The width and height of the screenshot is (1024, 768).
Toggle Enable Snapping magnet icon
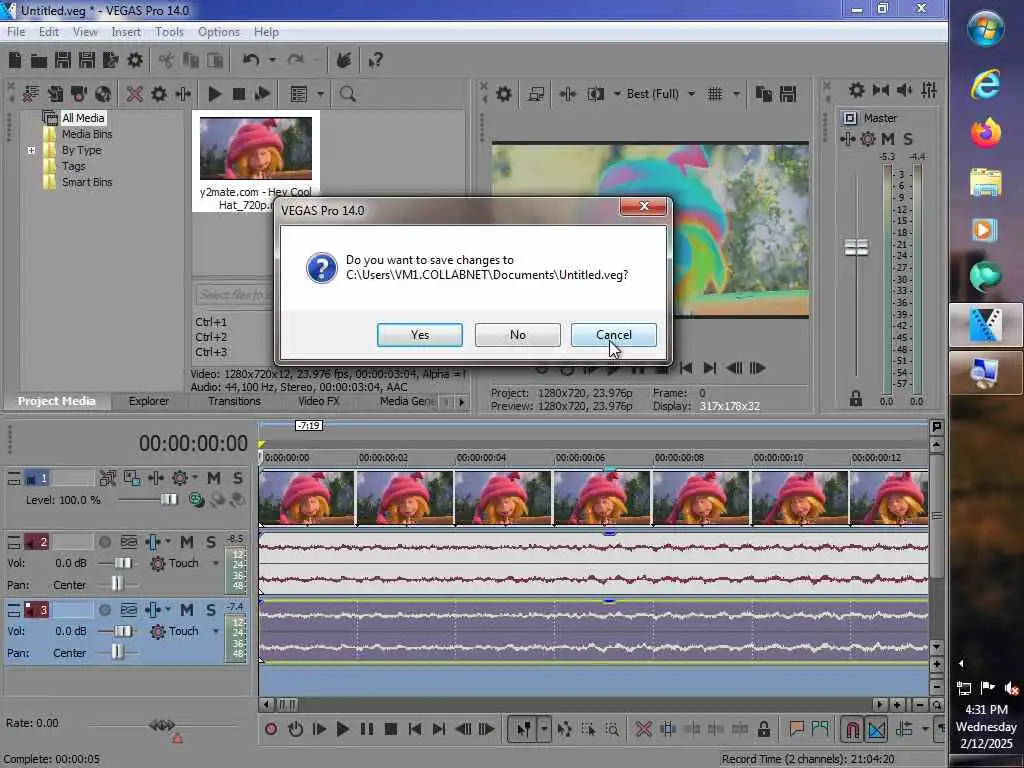(x=852, y=729)
